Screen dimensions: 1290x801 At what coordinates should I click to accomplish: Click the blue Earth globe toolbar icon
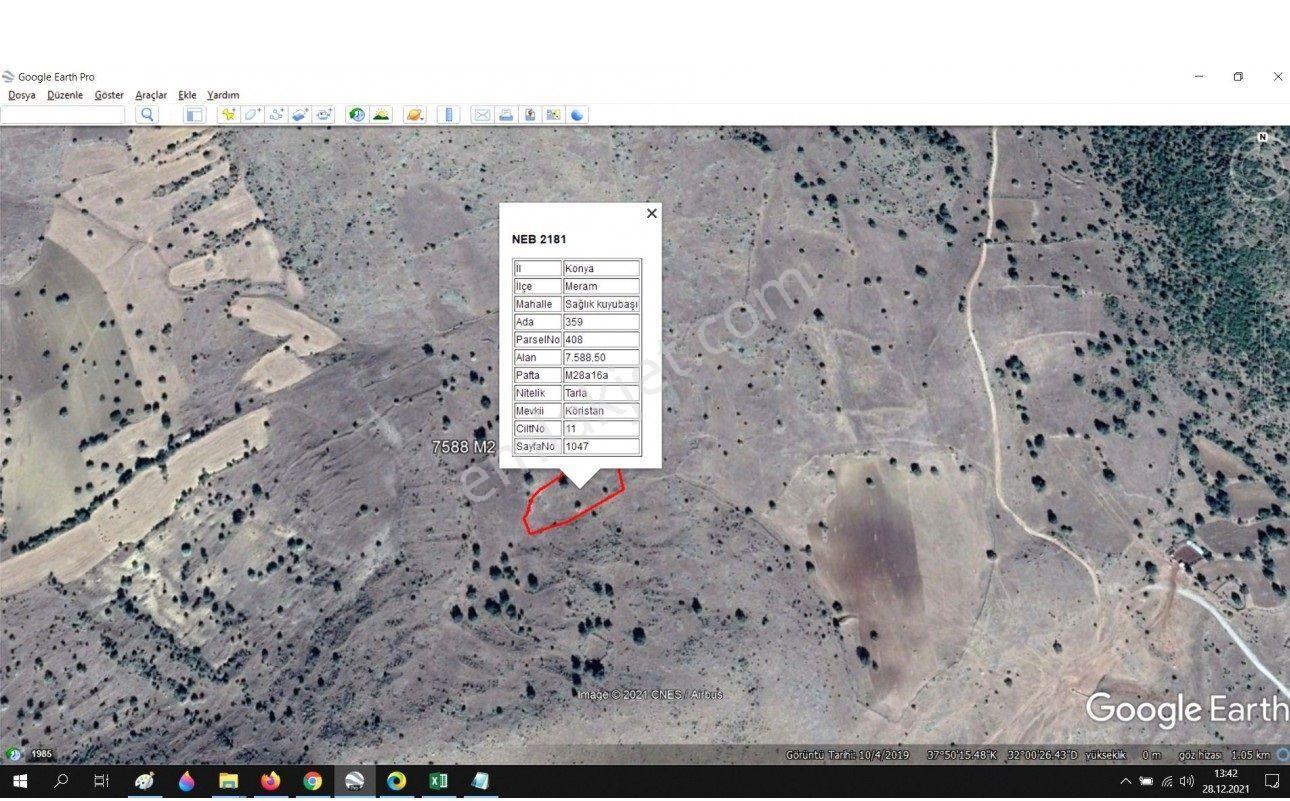[x=577, y=115]
